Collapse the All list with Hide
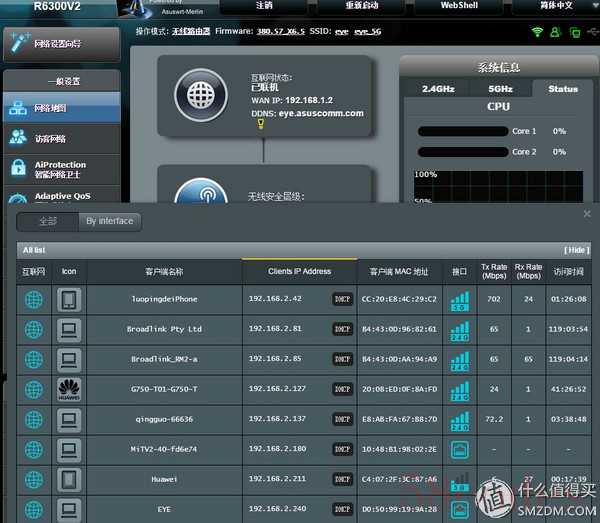Viewport: 600px width, 523px height. click(575, 250)
